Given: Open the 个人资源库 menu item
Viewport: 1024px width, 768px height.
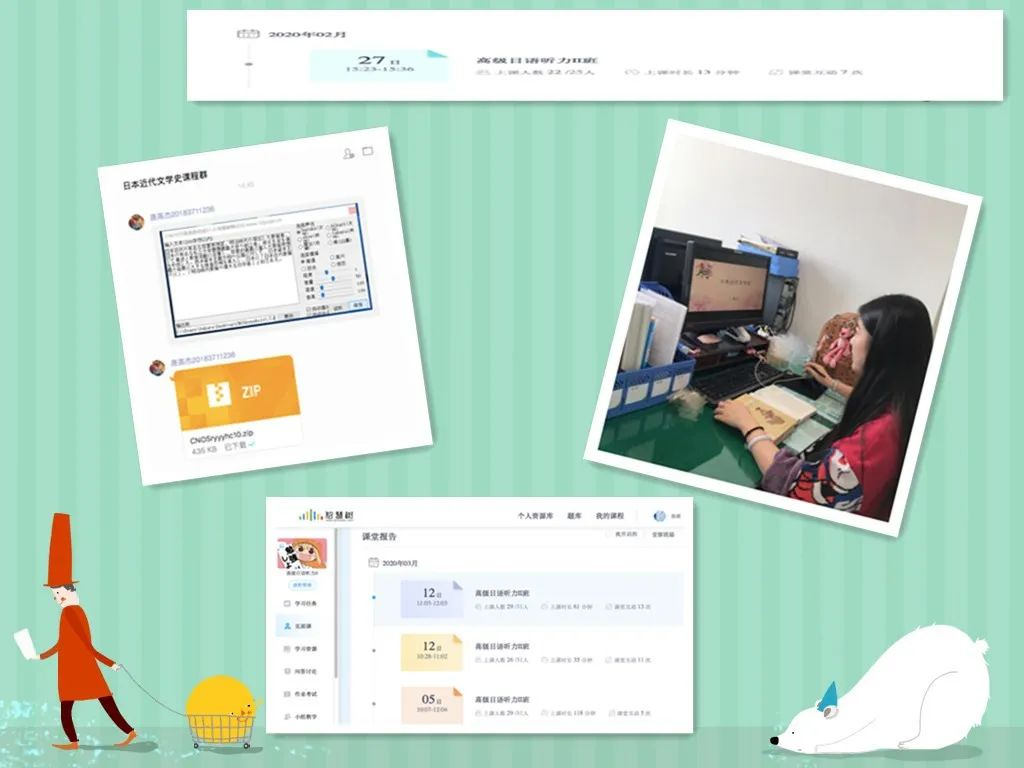Looking at the screenshot, I should [x=535, y=516].
